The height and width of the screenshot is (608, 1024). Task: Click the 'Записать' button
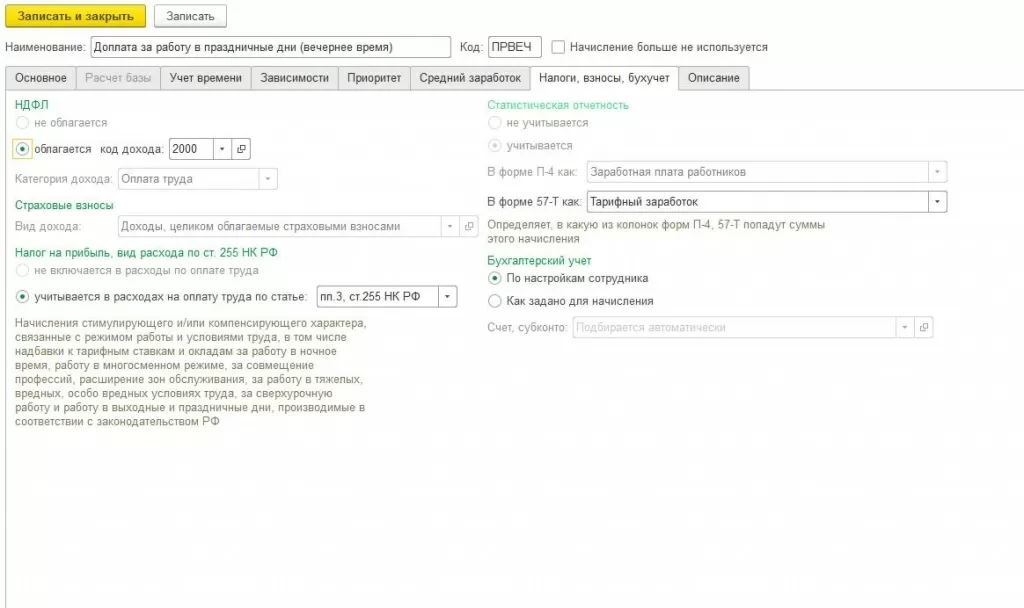click(190, 16)
